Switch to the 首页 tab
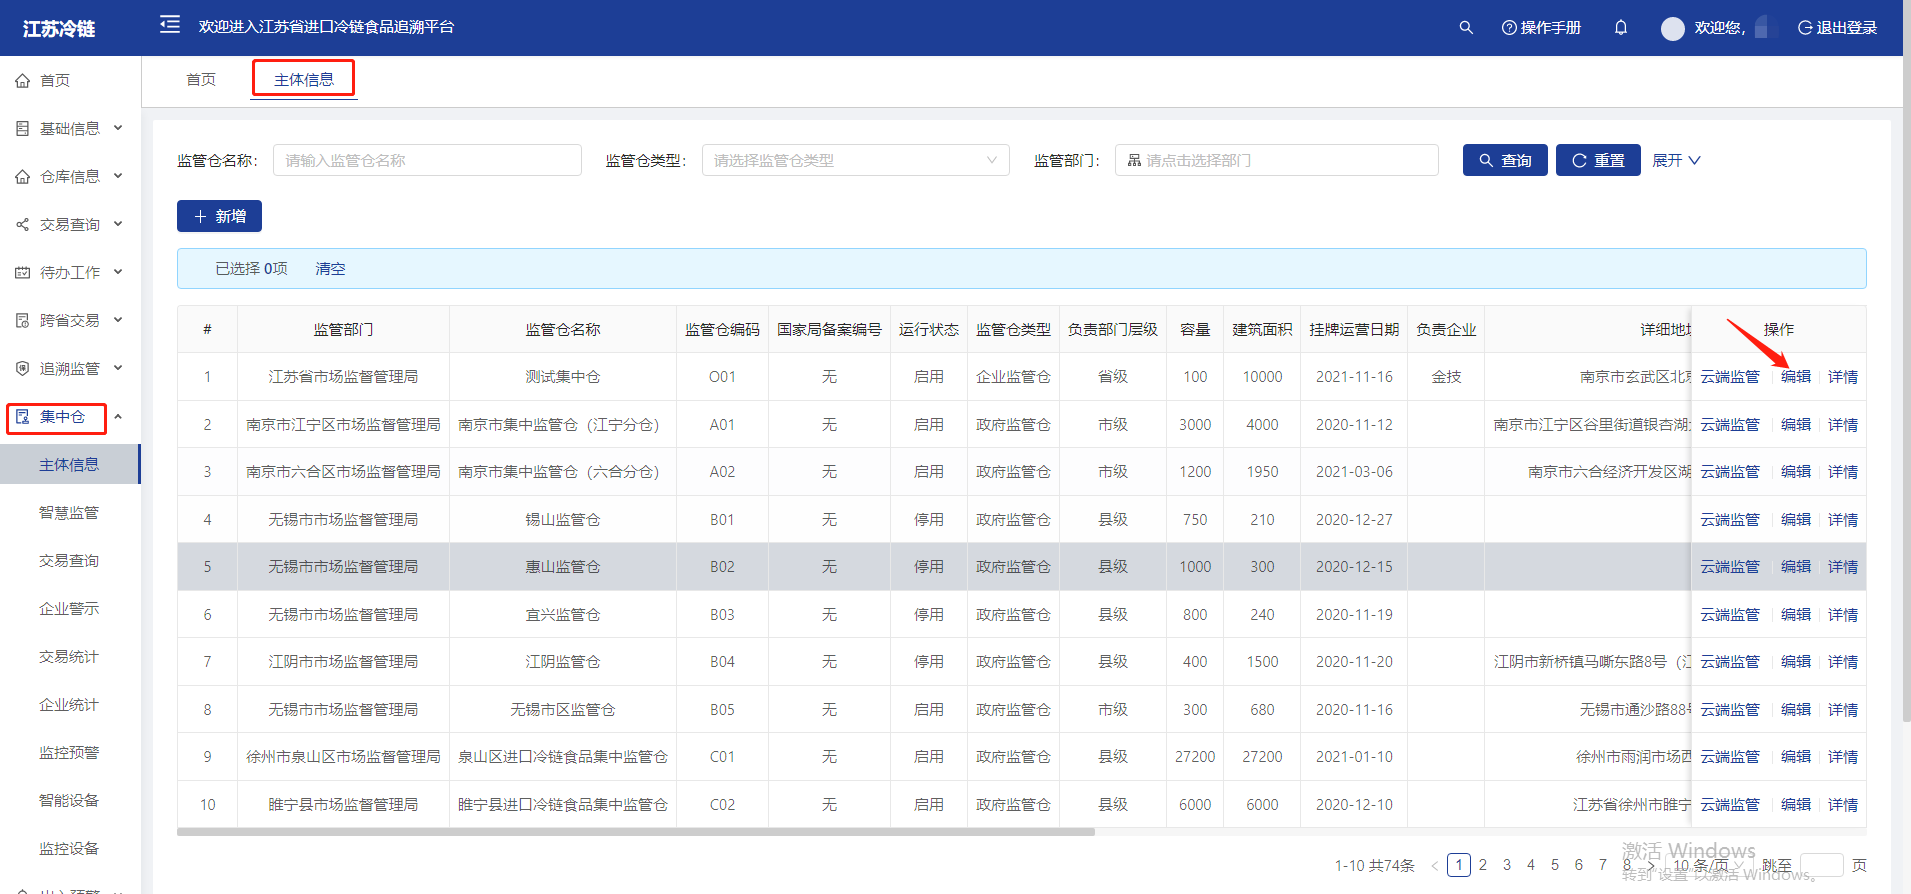The height and width of the screenshot is (894, 1911). pos(201,80)
